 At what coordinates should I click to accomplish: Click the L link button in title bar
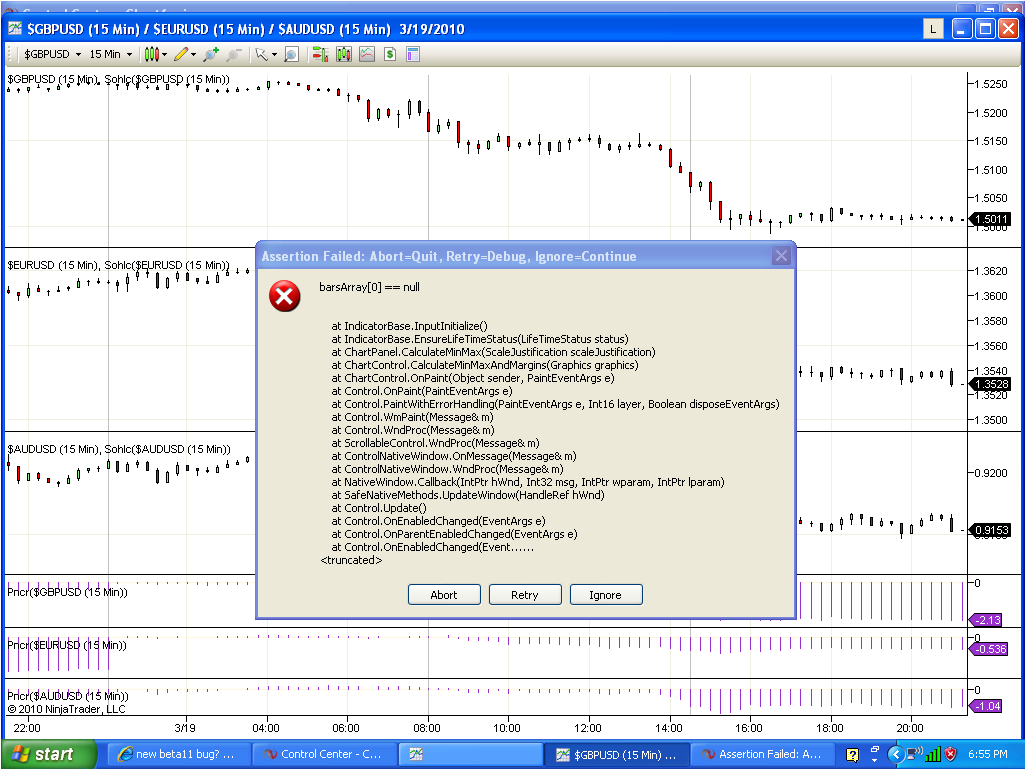click(x=933, y=29)
